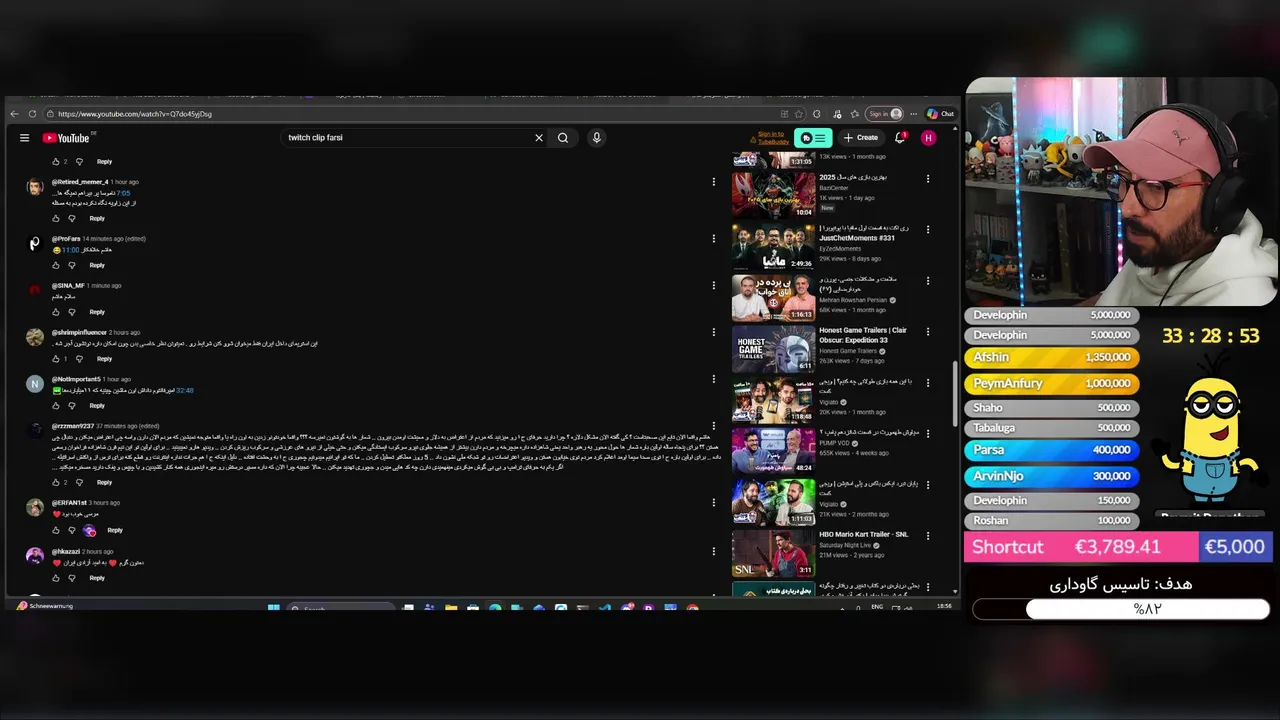Like the @NotImportant5 comment
The width and height of the screenshot is (1280, 720).
tap(56, 406)
